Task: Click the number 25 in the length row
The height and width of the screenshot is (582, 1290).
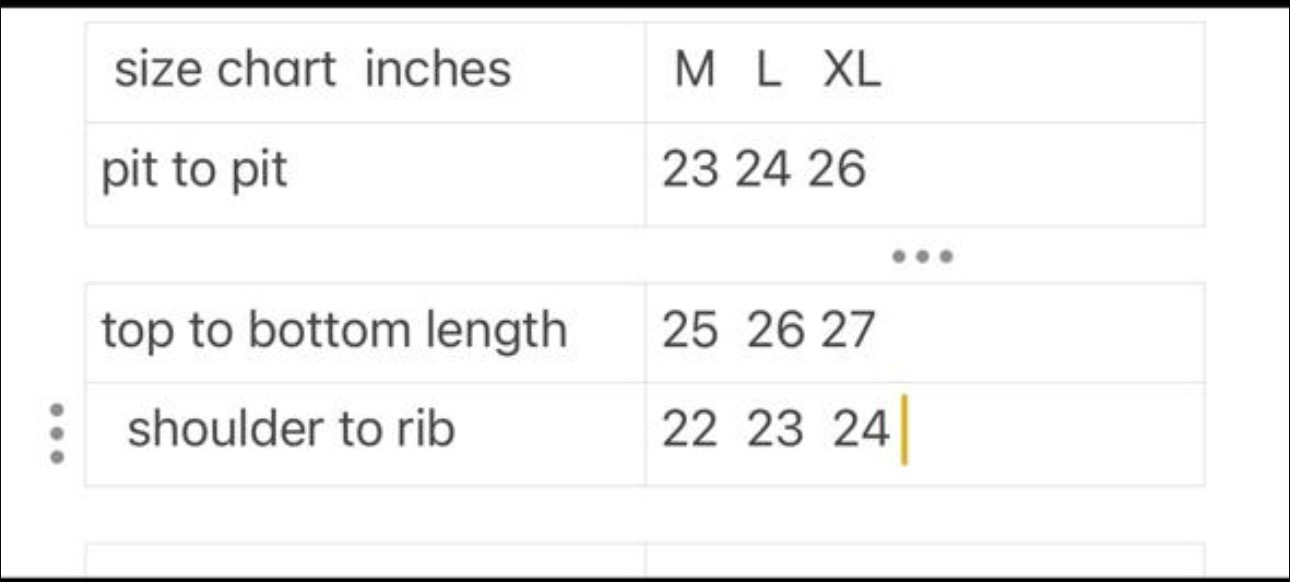Action: click(x=689, y=331)
